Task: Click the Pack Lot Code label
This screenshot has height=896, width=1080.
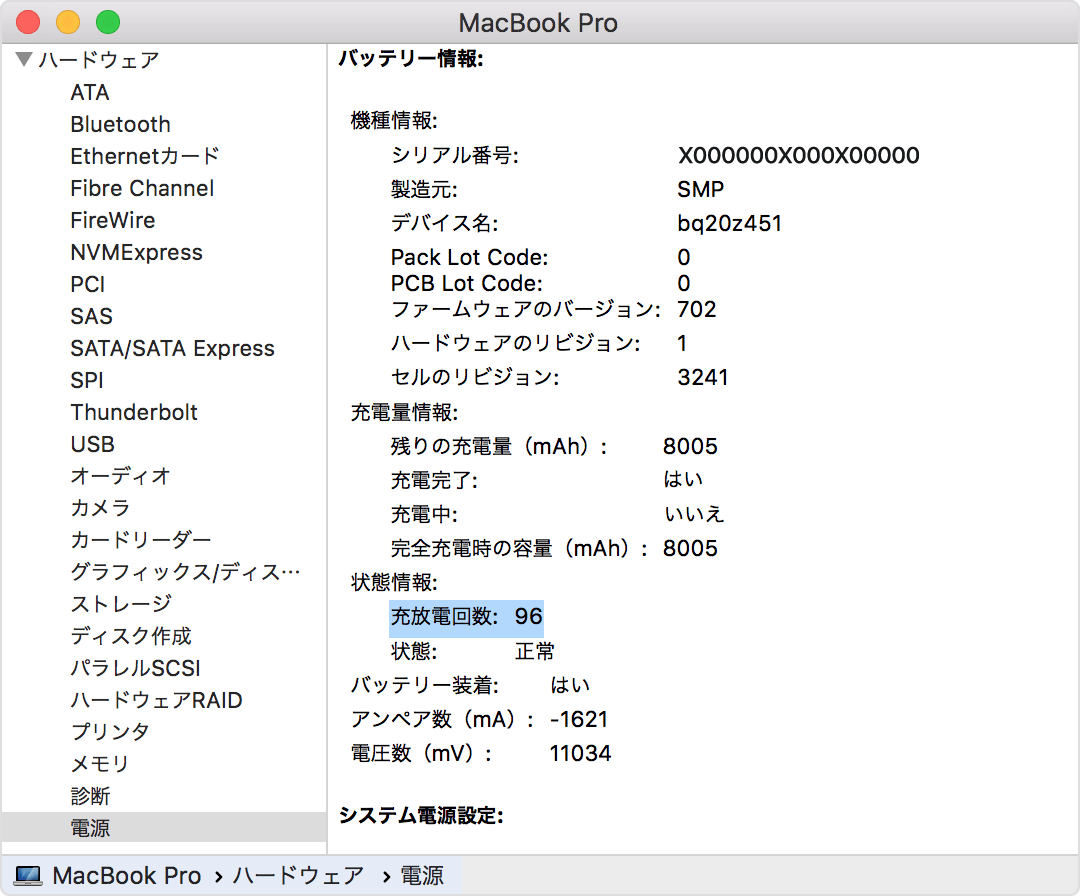Action: pos(470,258)
